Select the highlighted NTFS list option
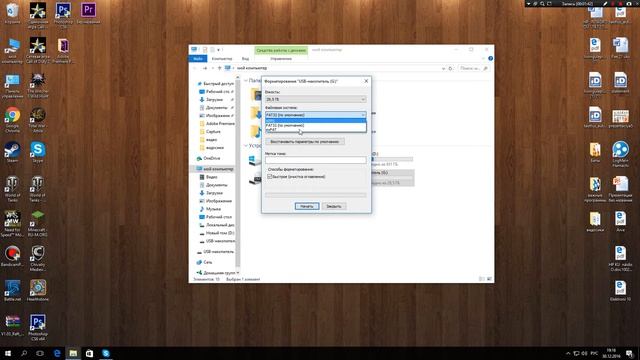Viewport: 640px width, 360px height. point(316,121)
